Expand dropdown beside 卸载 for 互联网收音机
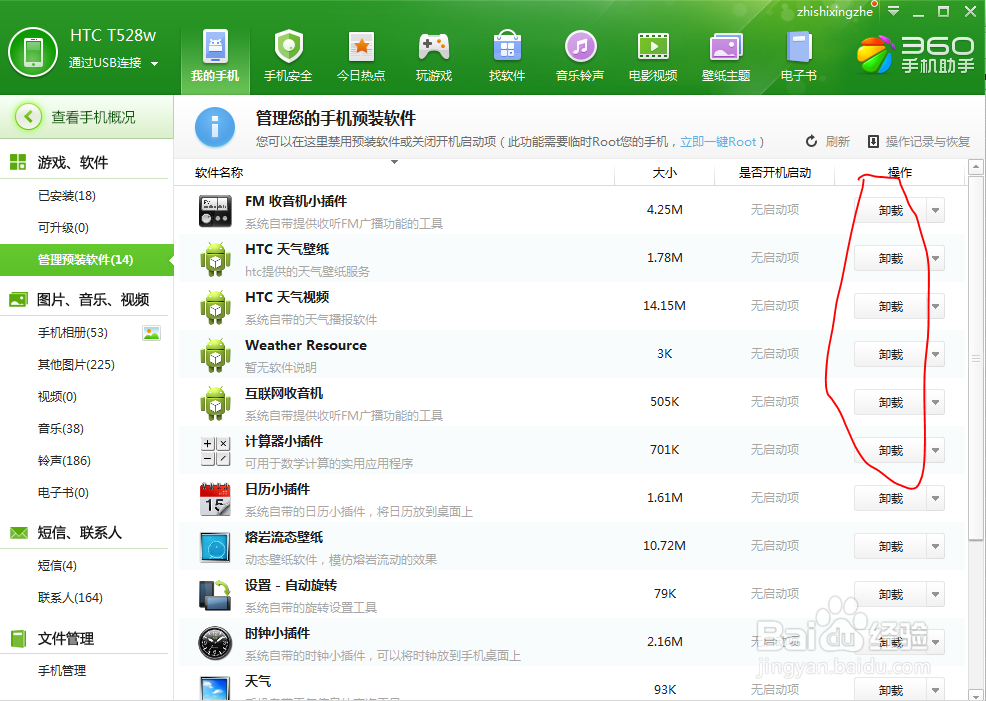 pyautogui.click(x=935, y=402)
